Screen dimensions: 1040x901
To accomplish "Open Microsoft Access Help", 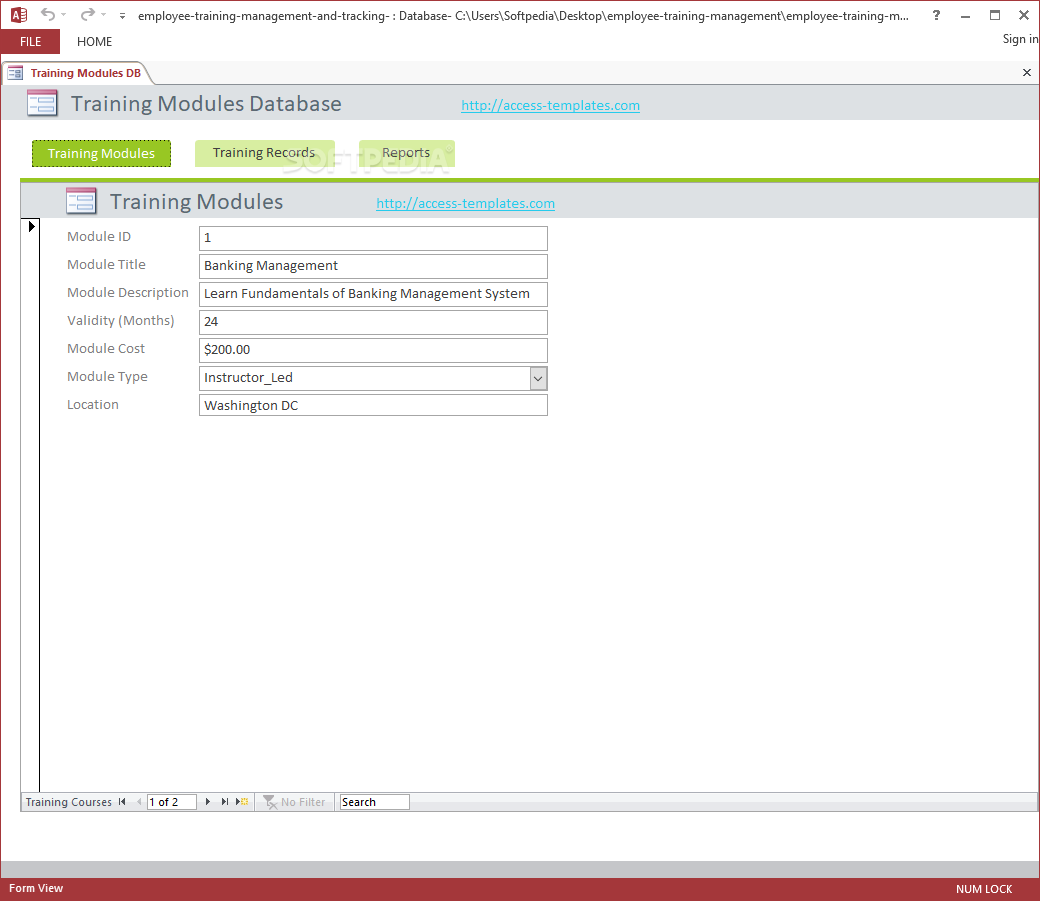I will pyautogui.click(x=936, y=15).
